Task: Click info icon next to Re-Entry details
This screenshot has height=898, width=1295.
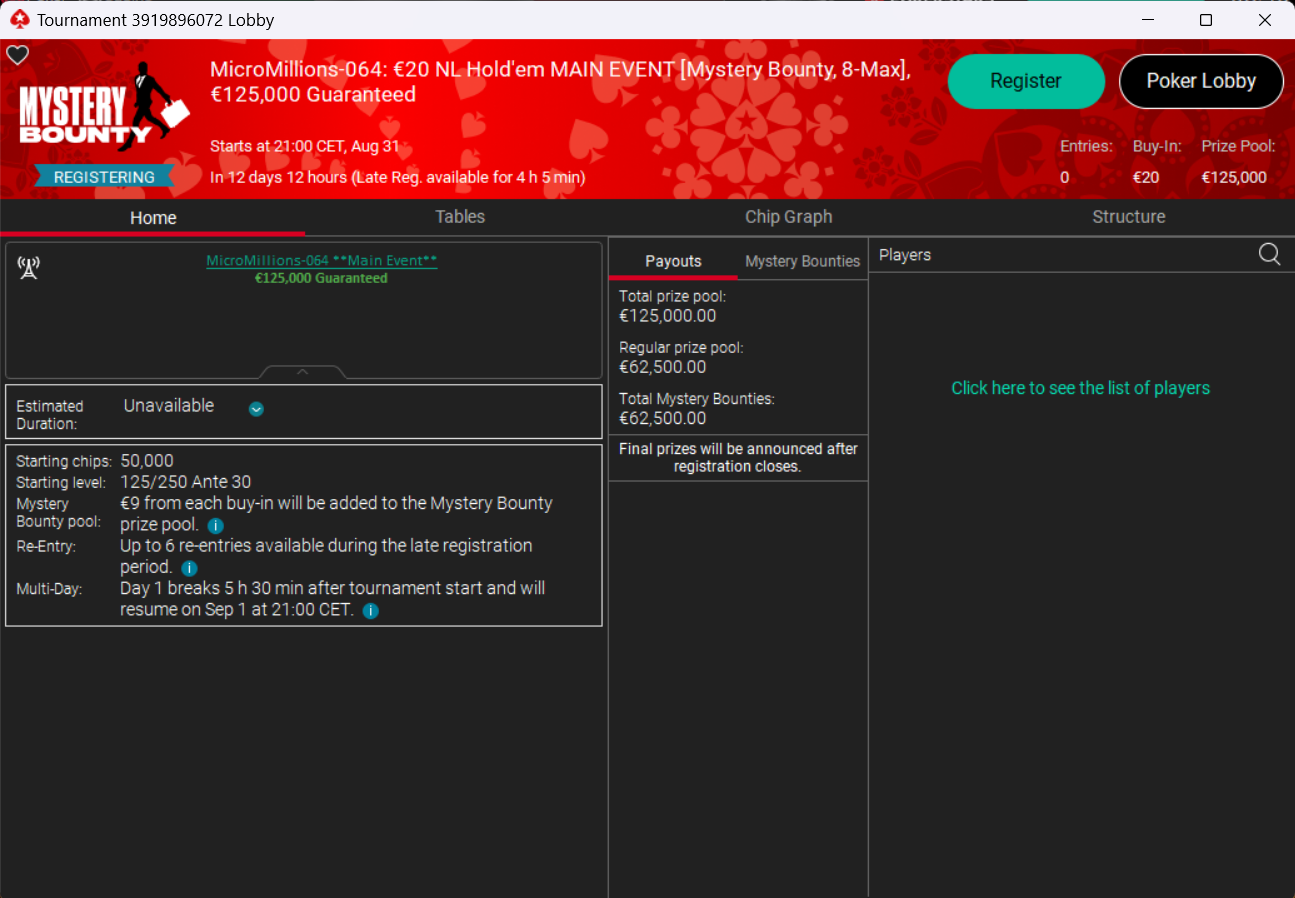Action: point(189,568)
